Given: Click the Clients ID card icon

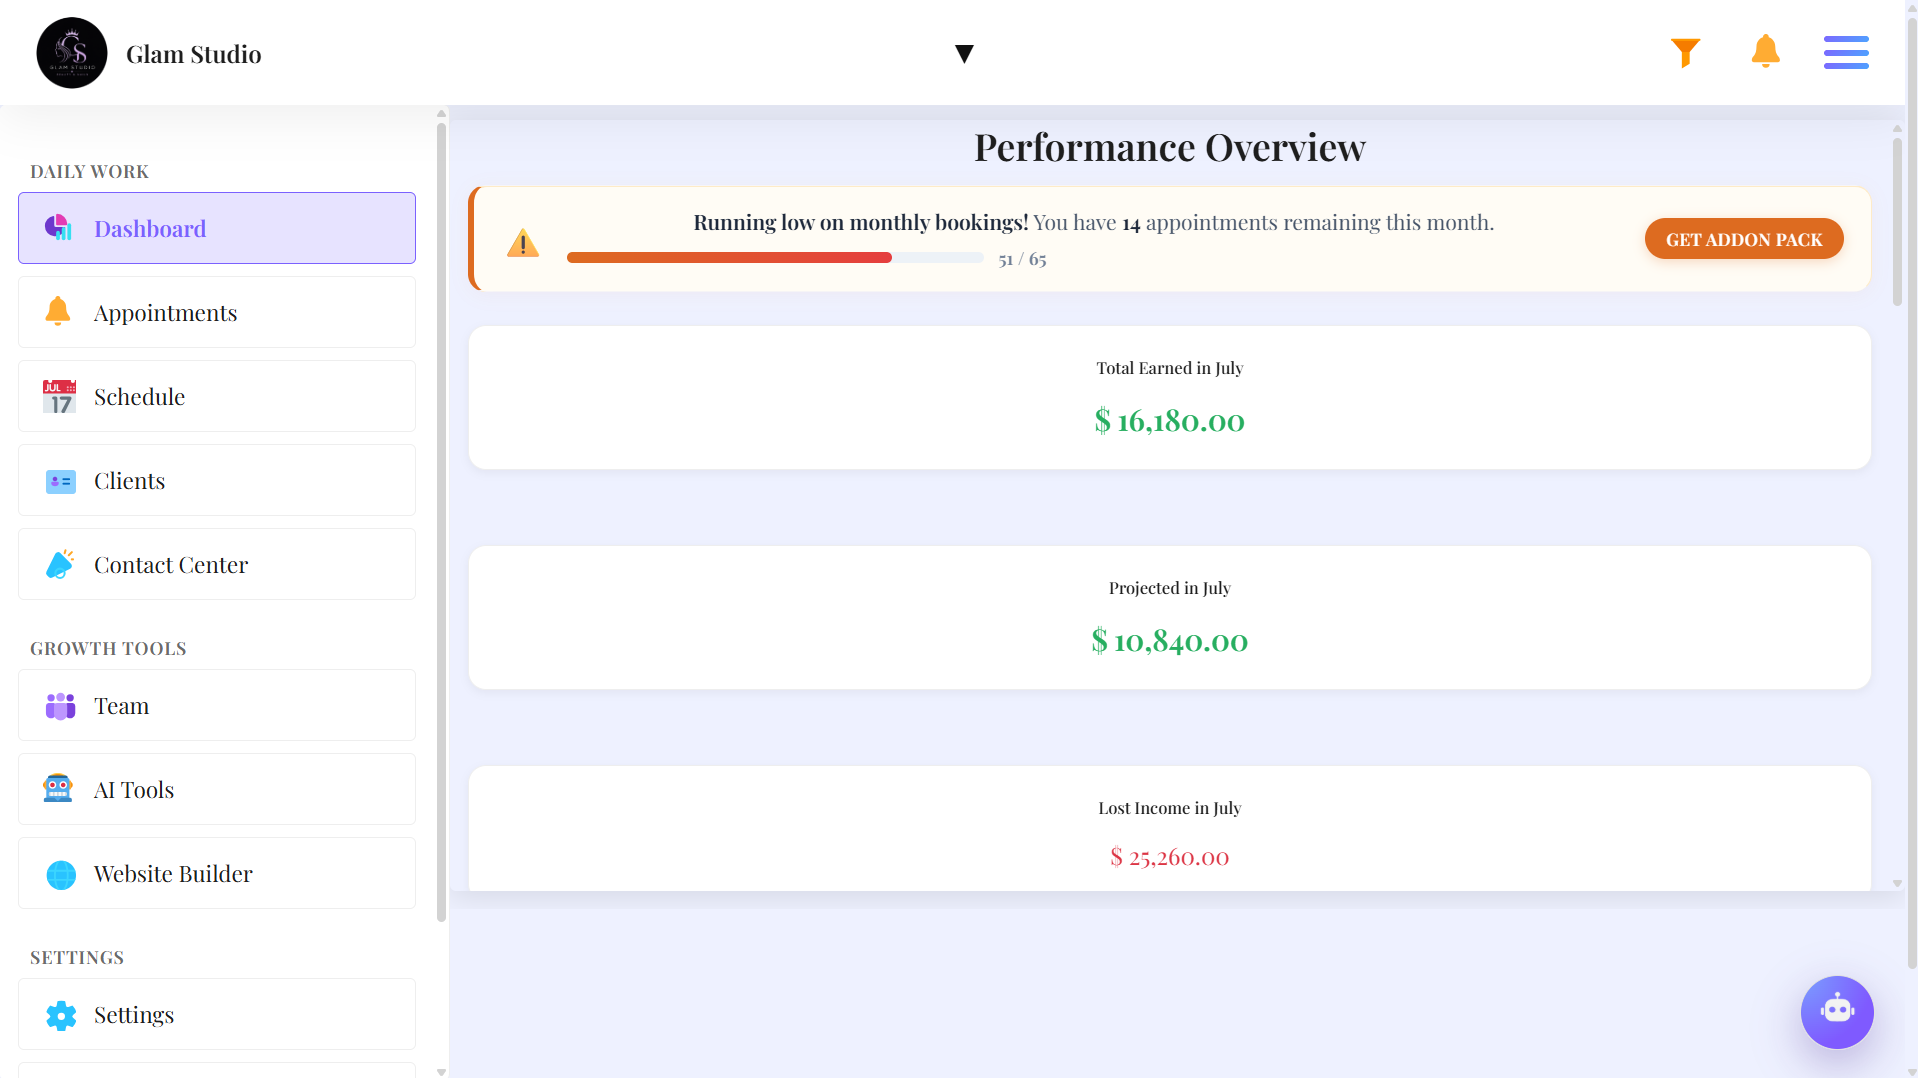Looking at the screenshot, I should (60, 481).
